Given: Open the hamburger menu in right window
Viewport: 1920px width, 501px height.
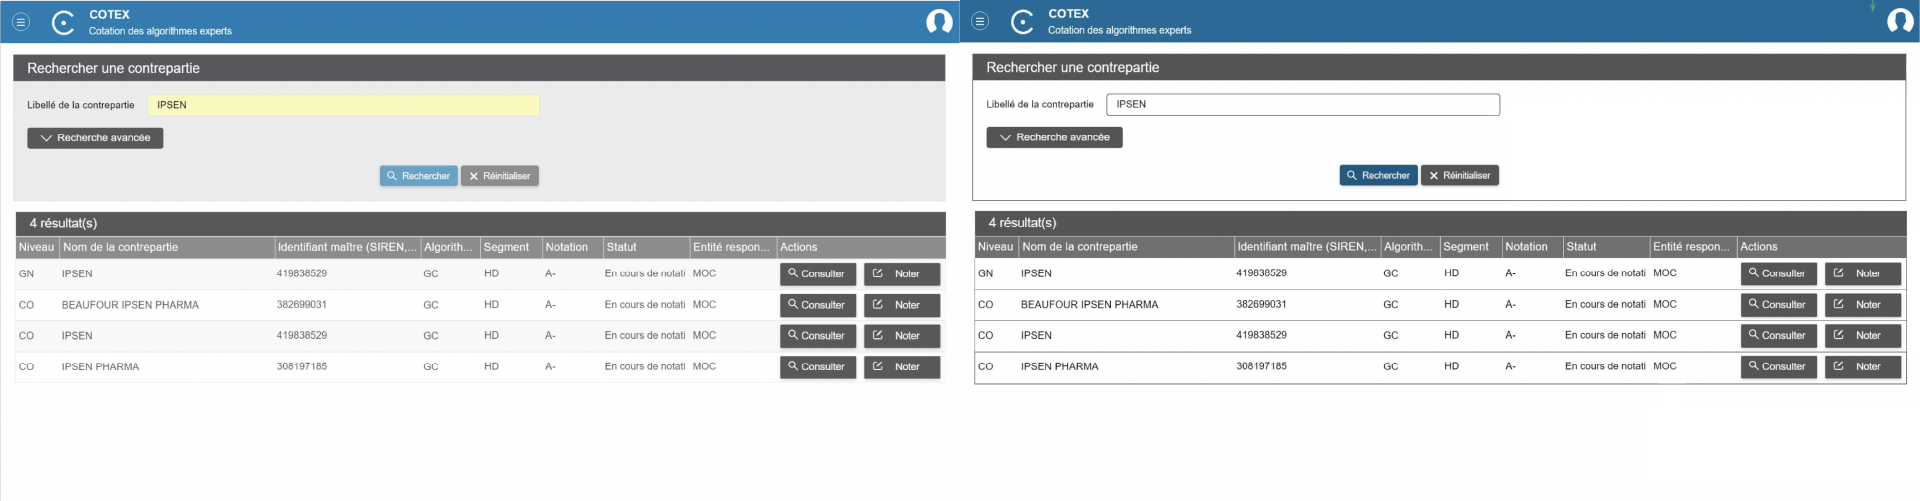Looking at the screenshot, I should (x=980, y=21).
